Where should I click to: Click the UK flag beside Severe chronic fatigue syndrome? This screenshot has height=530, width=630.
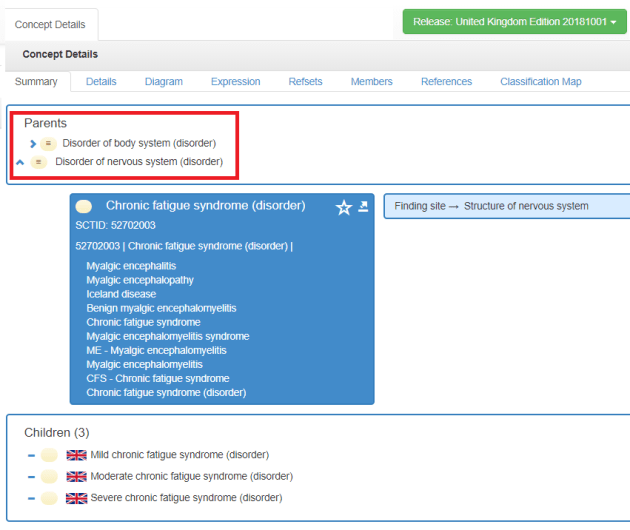click(x=76, y=498)
